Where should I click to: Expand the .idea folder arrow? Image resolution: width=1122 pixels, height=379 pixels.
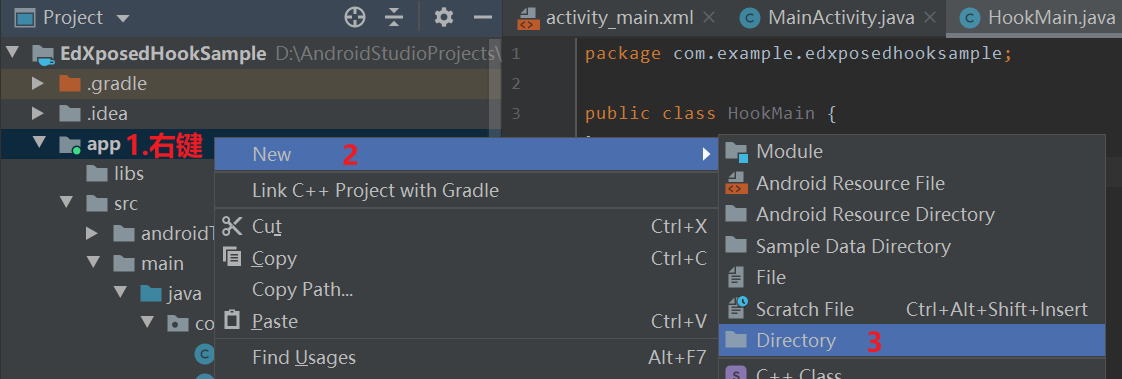[x=39, y=114]
